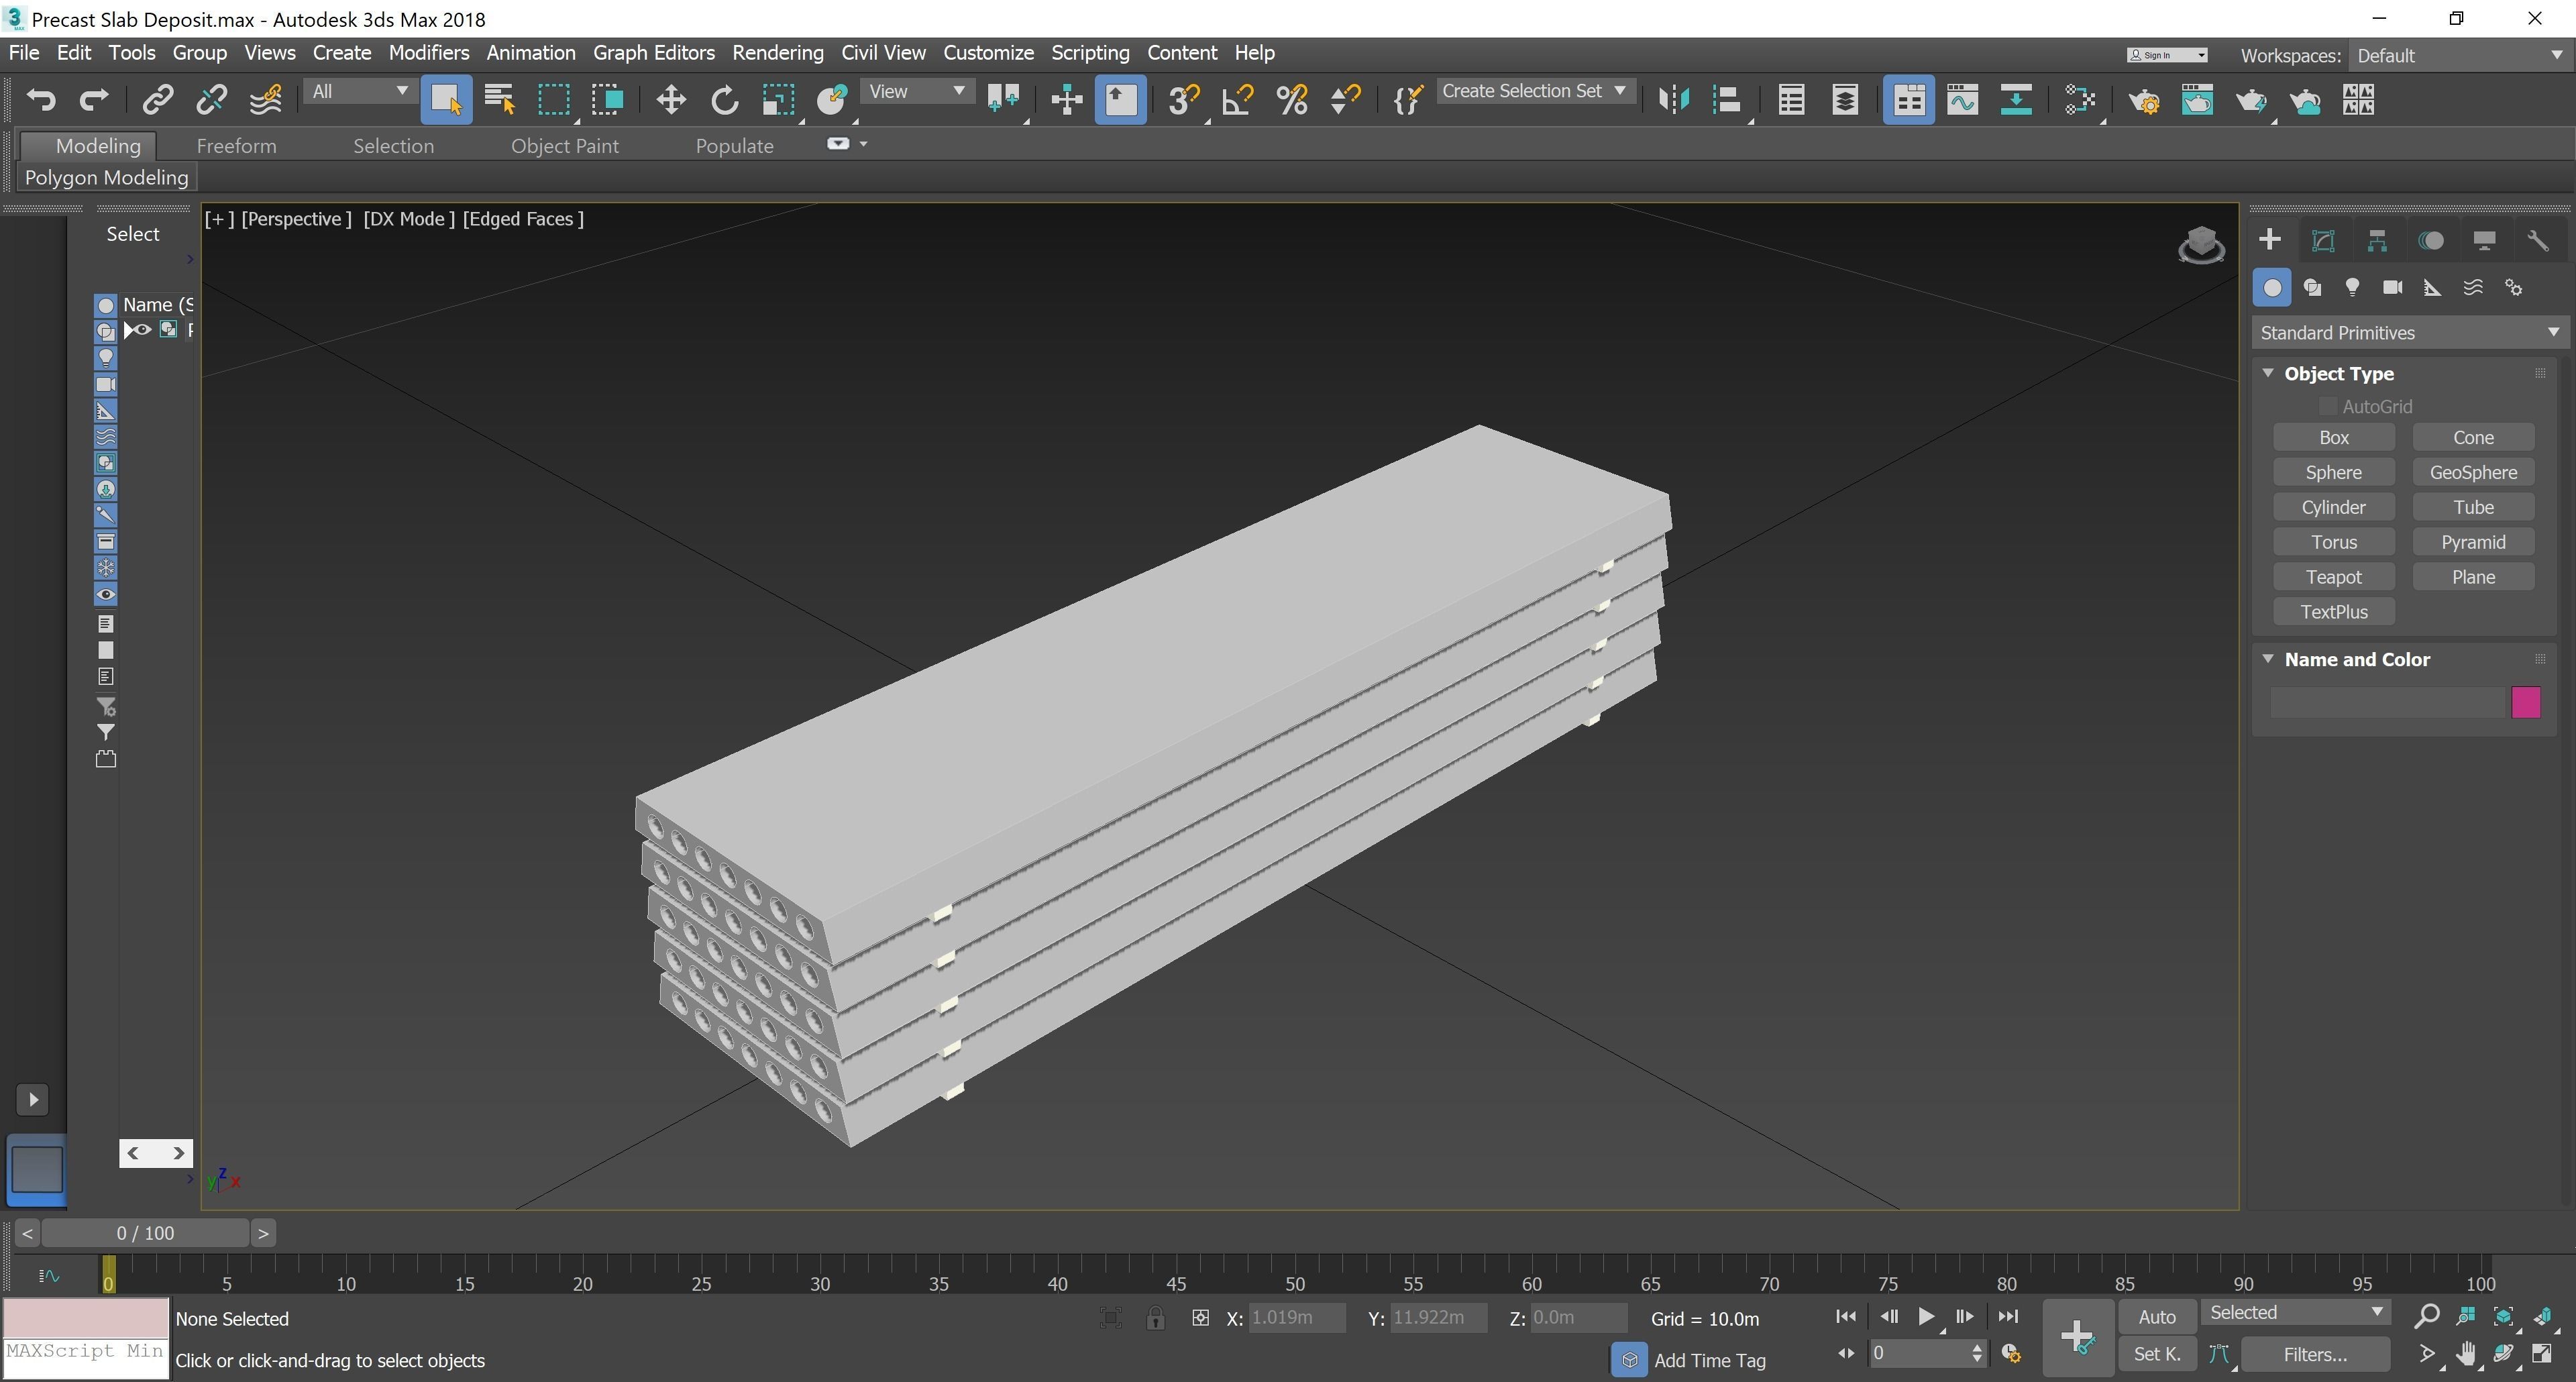Click the TextPlus button
This screenshot has width=2576, height=1382.
pos(2334,612)
